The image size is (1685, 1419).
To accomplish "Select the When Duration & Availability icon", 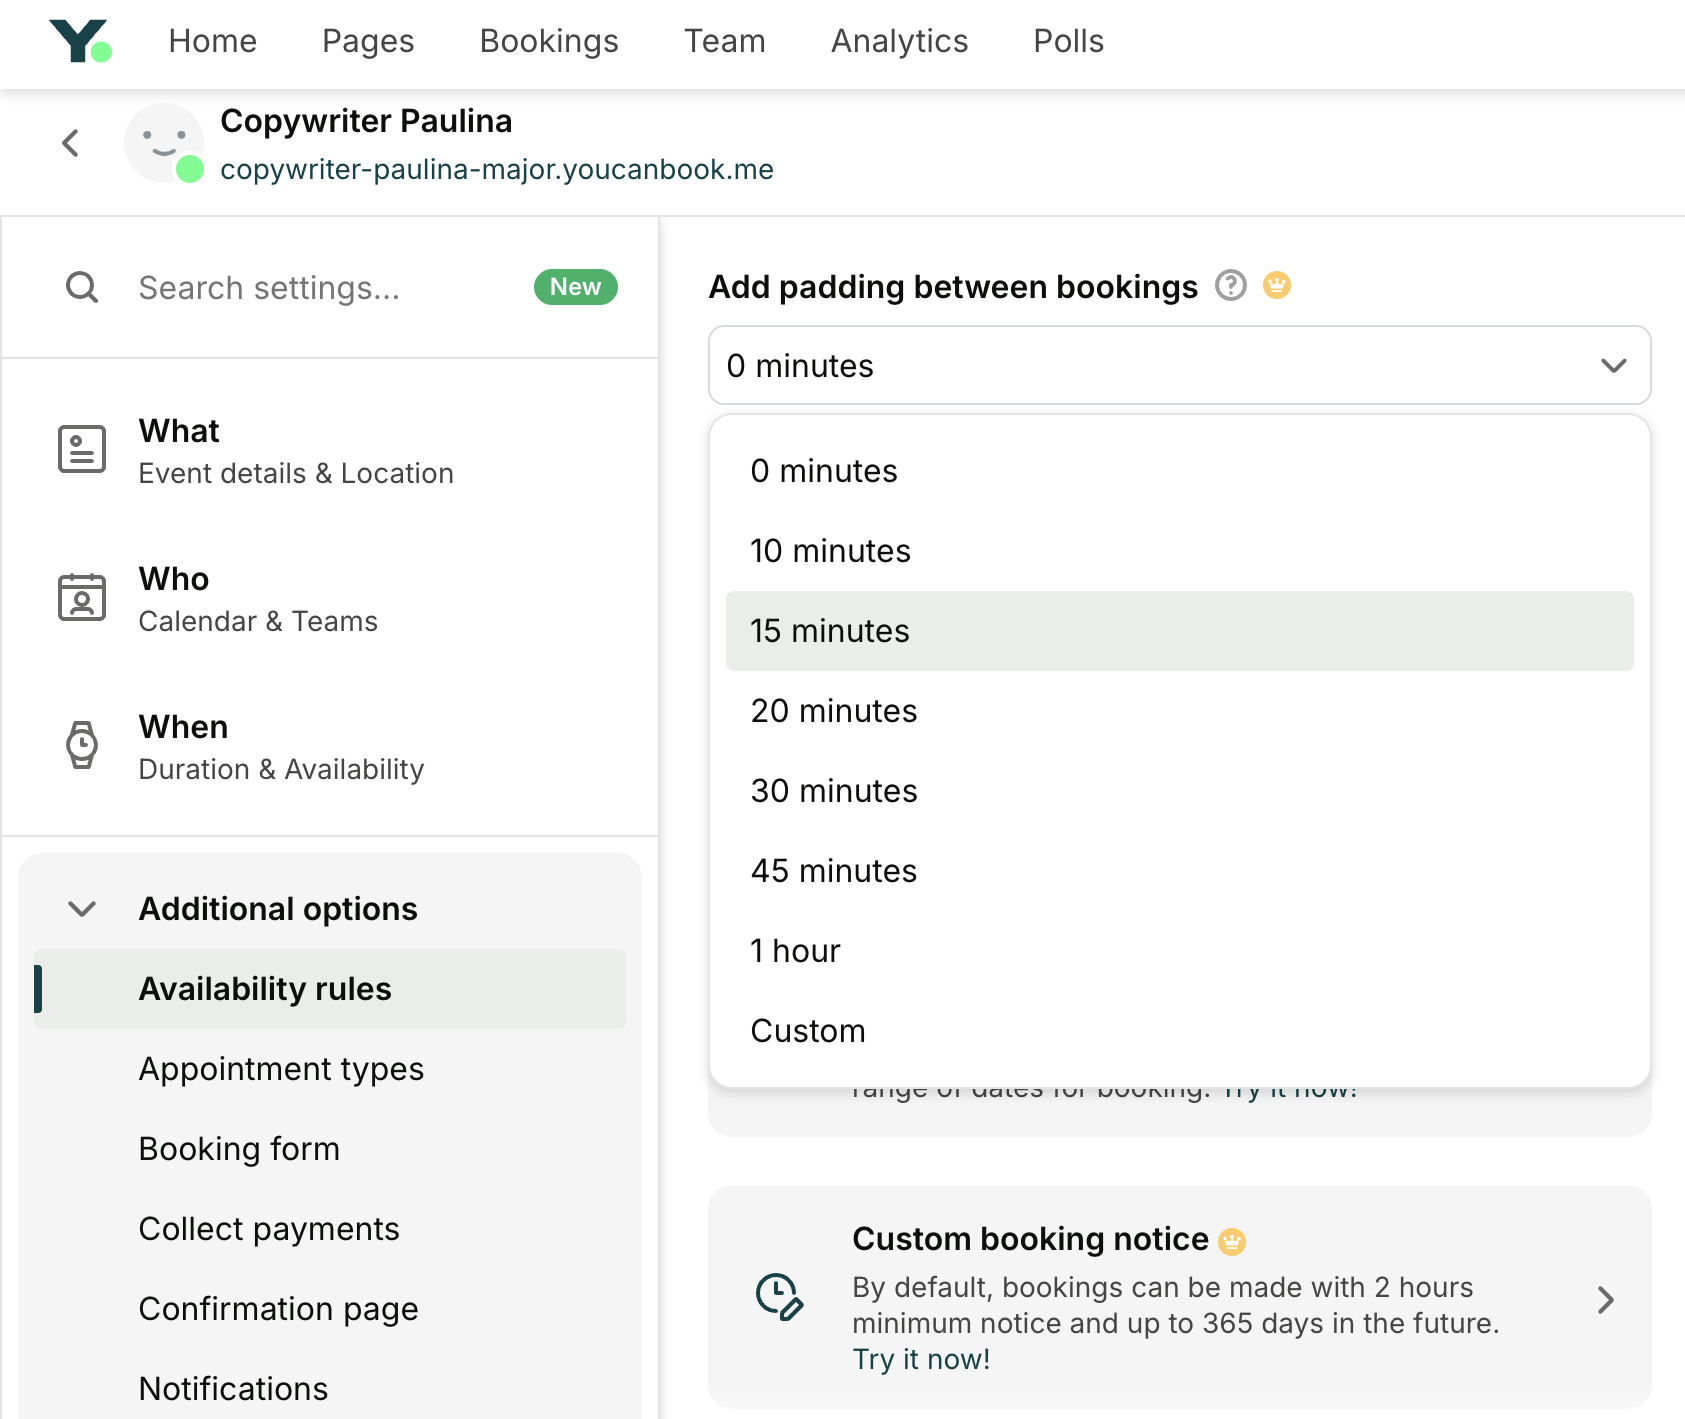I will (82, 745).
